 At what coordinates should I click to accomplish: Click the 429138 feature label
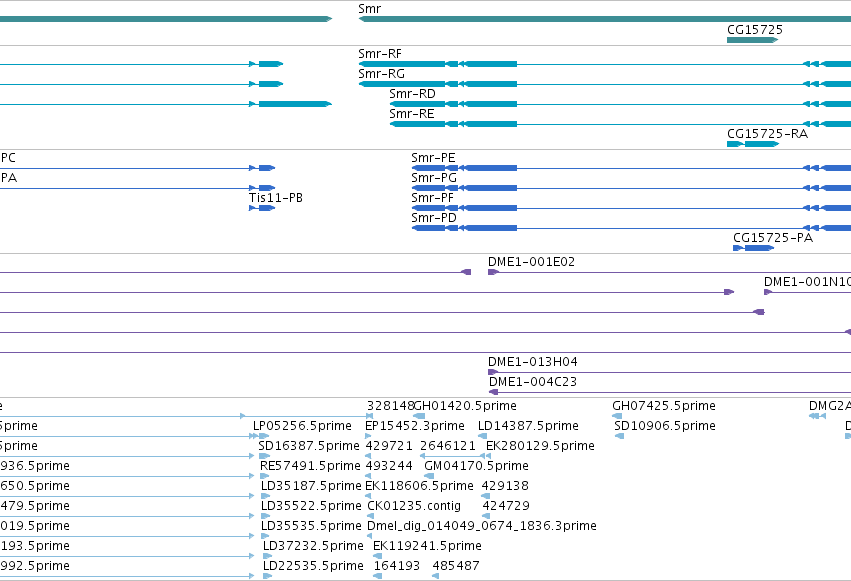505,486
